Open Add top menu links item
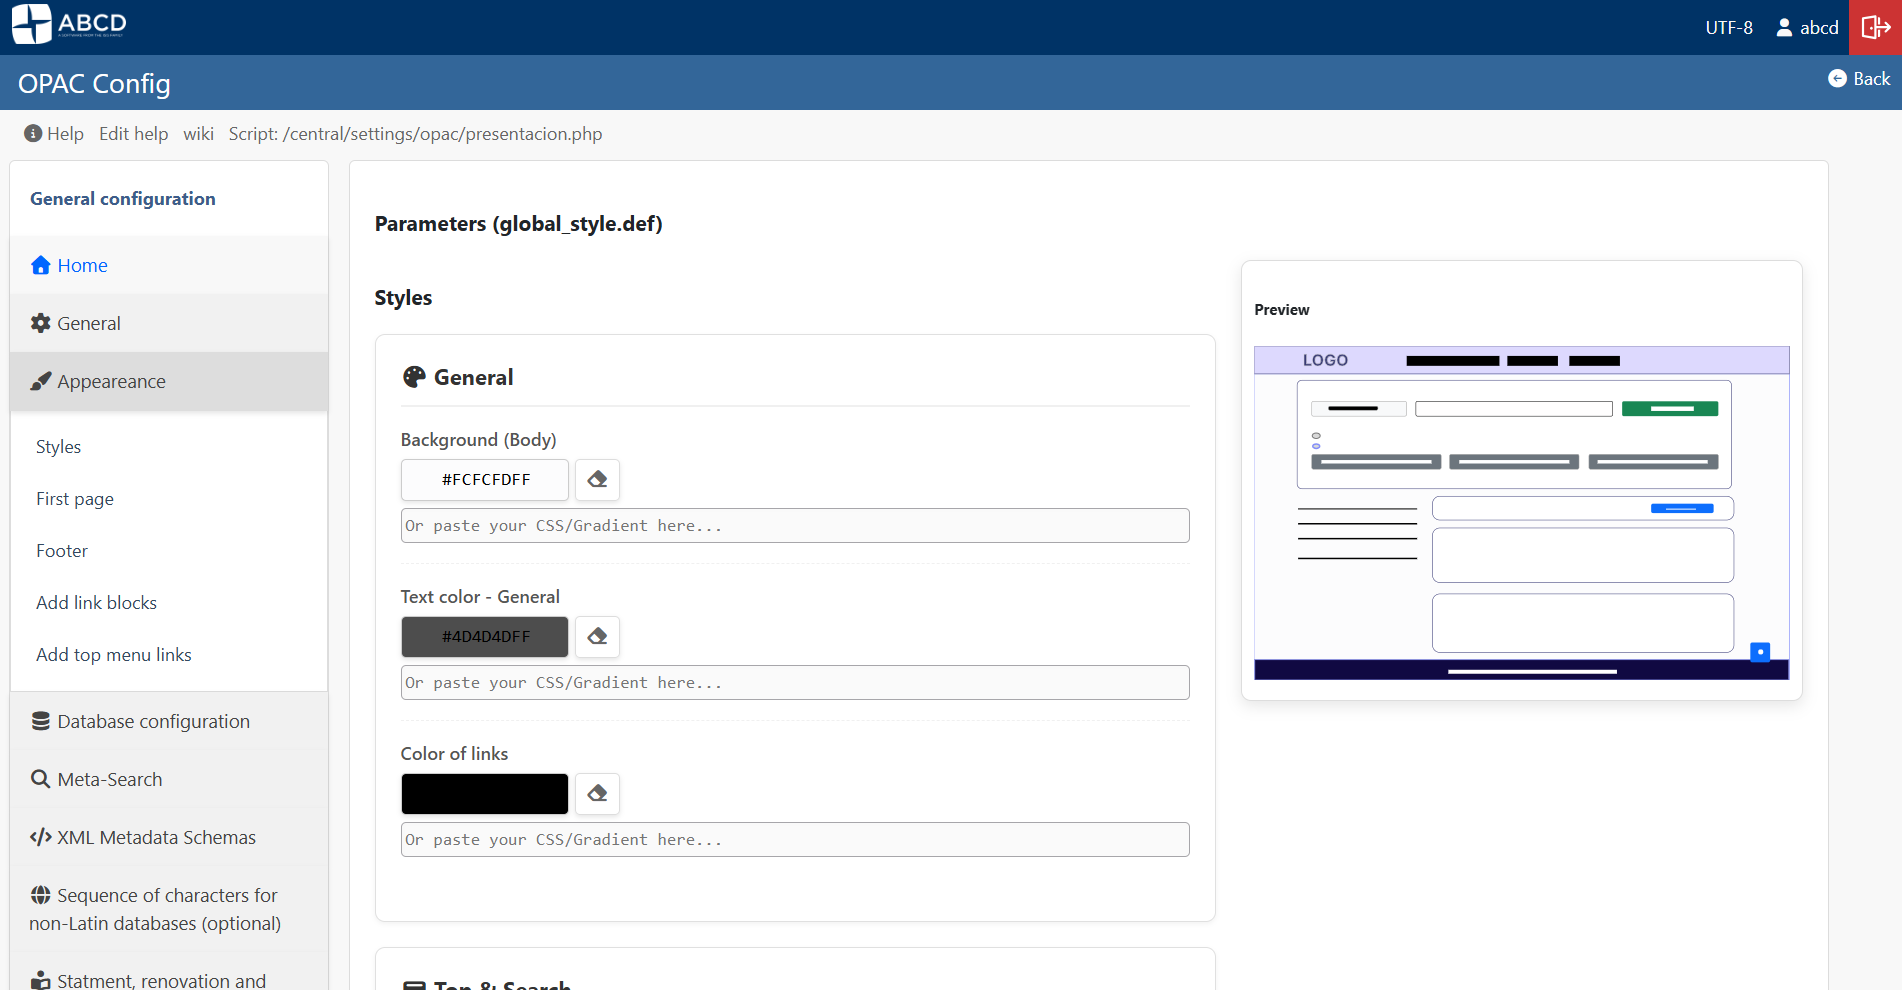The height and width of the screenshot is (990, 1902). click(x=114, y=655)
